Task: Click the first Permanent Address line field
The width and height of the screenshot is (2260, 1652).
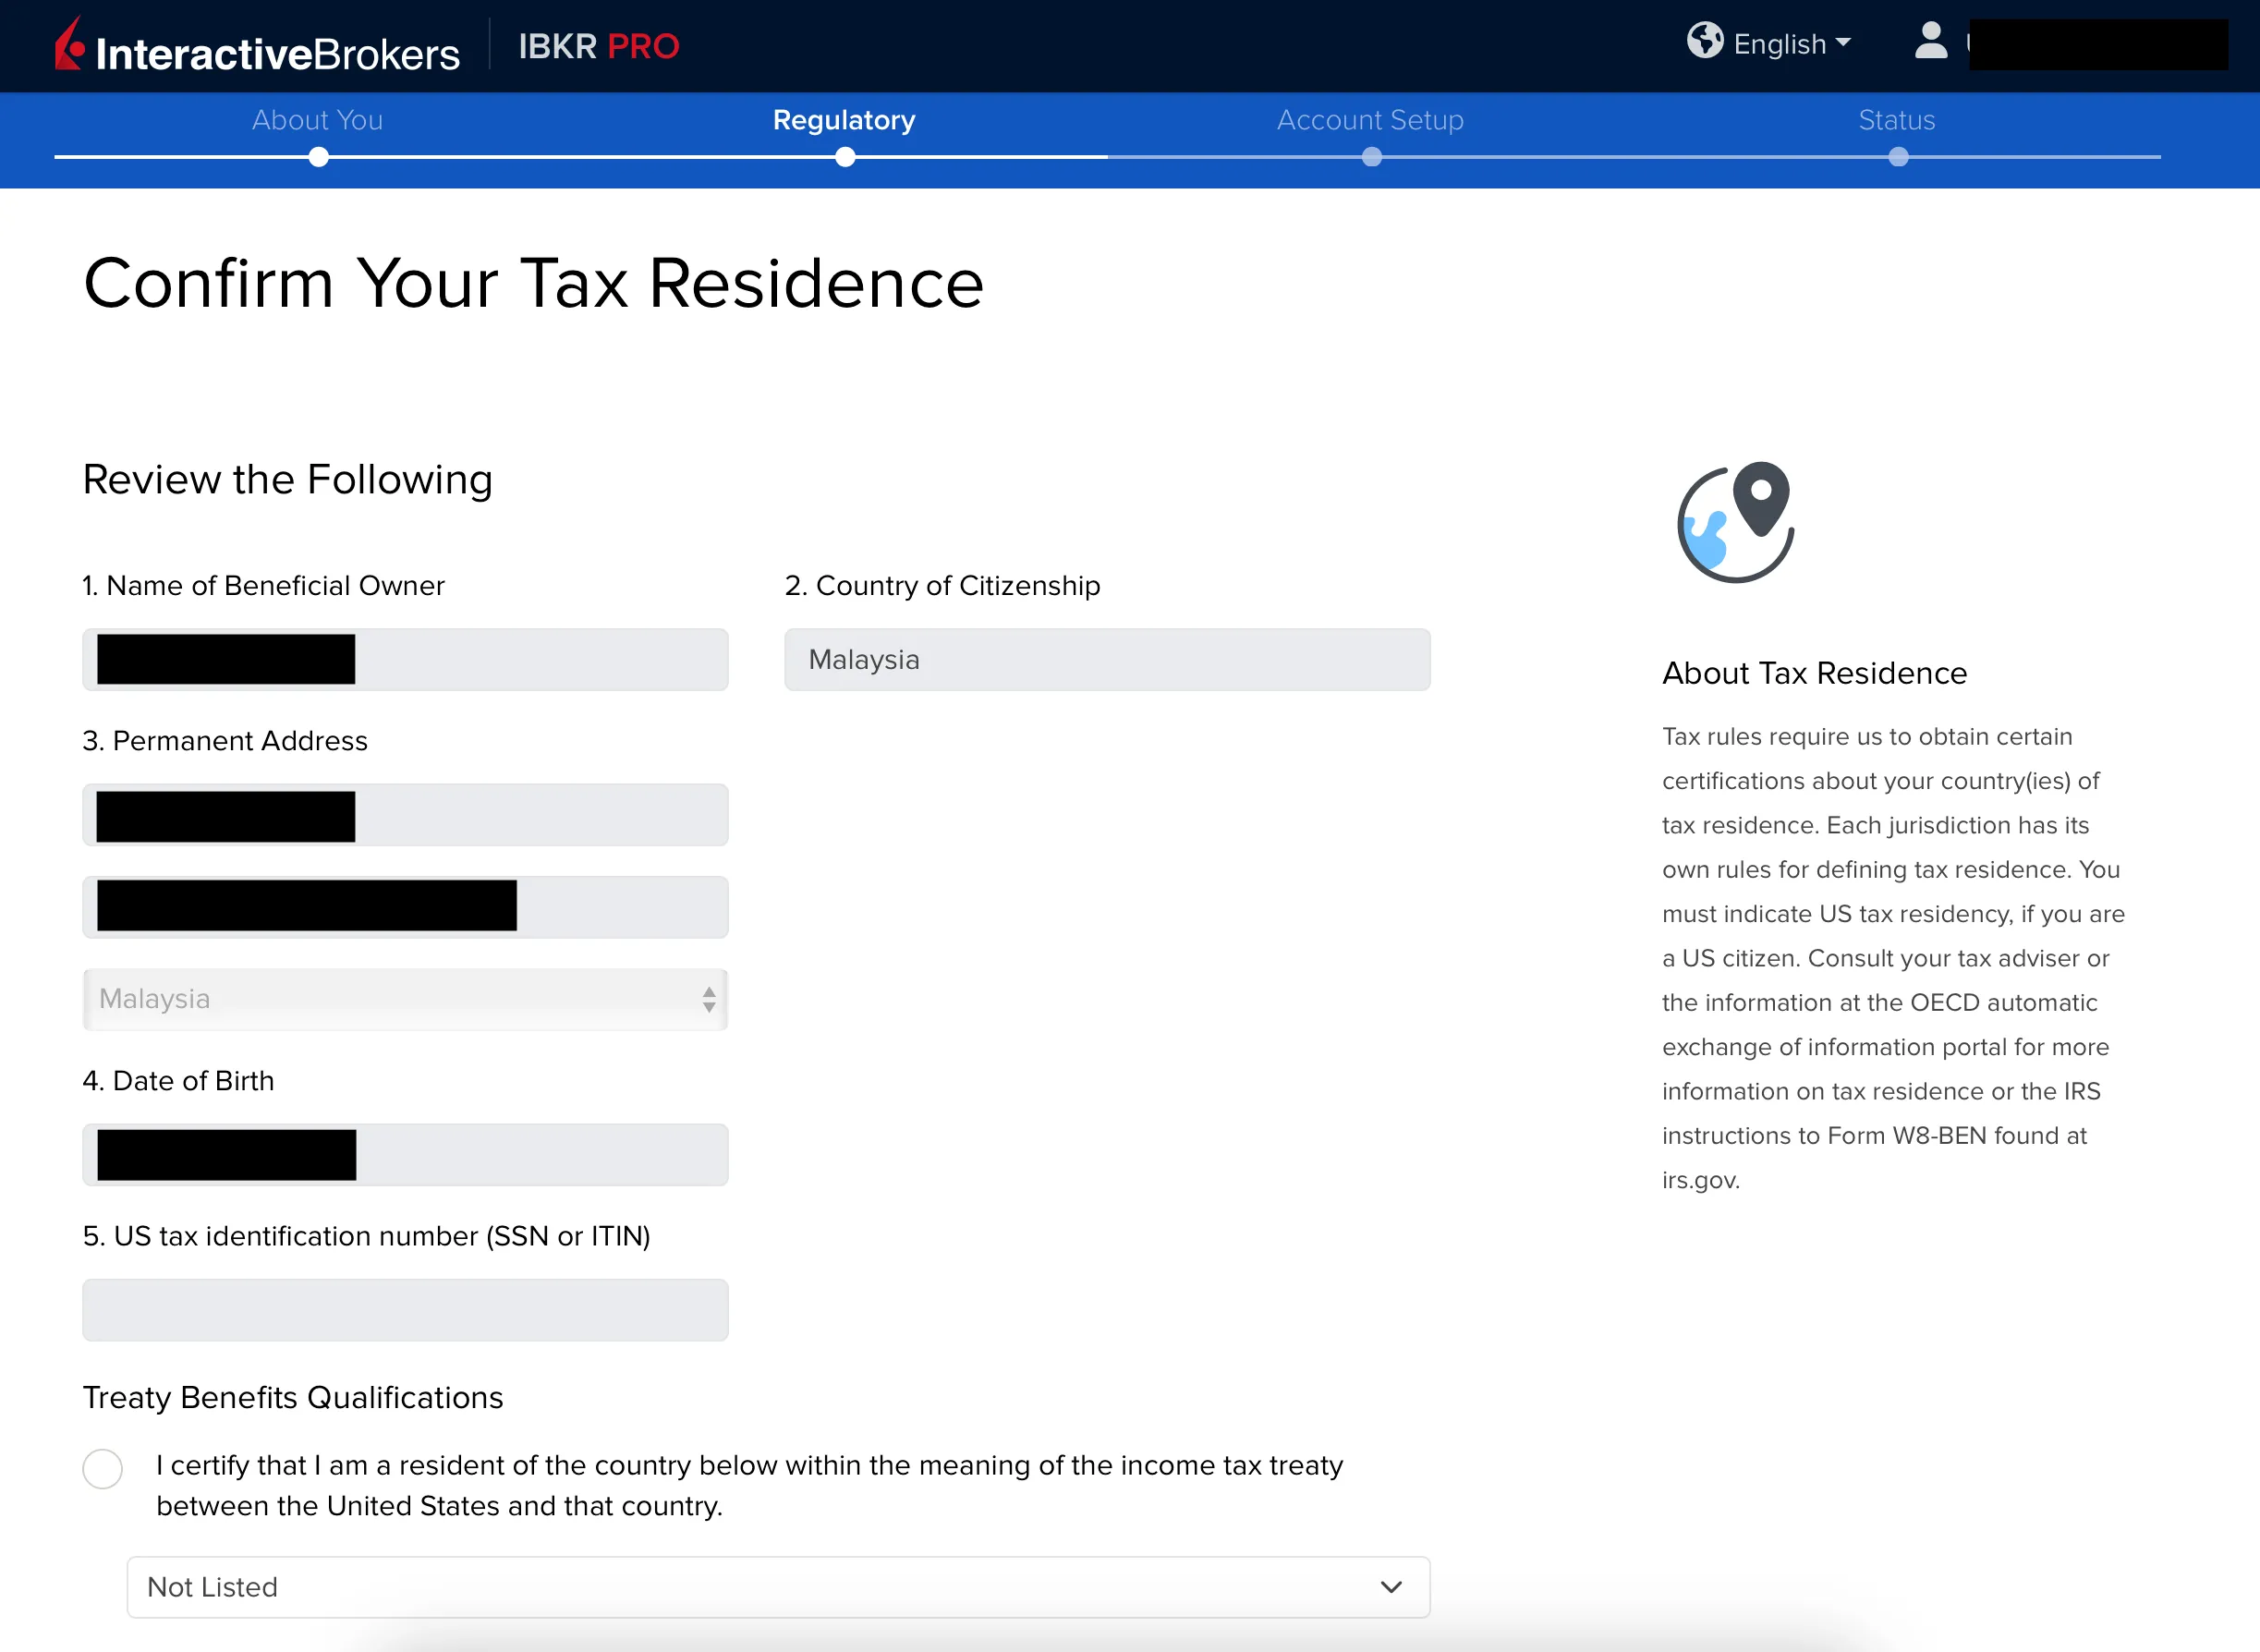Action: click(405, 815)
